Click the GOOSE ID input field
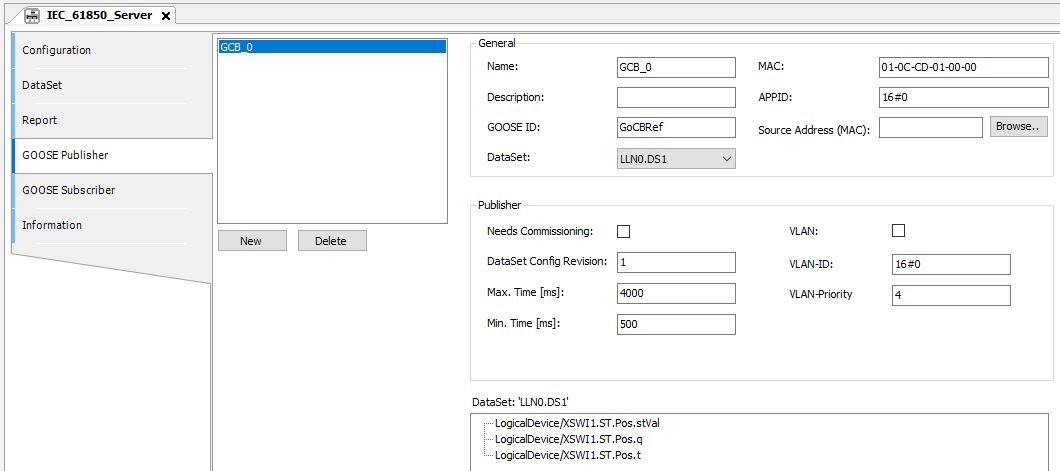Screen dimensions: 1060x471 [x=676, y=128]
